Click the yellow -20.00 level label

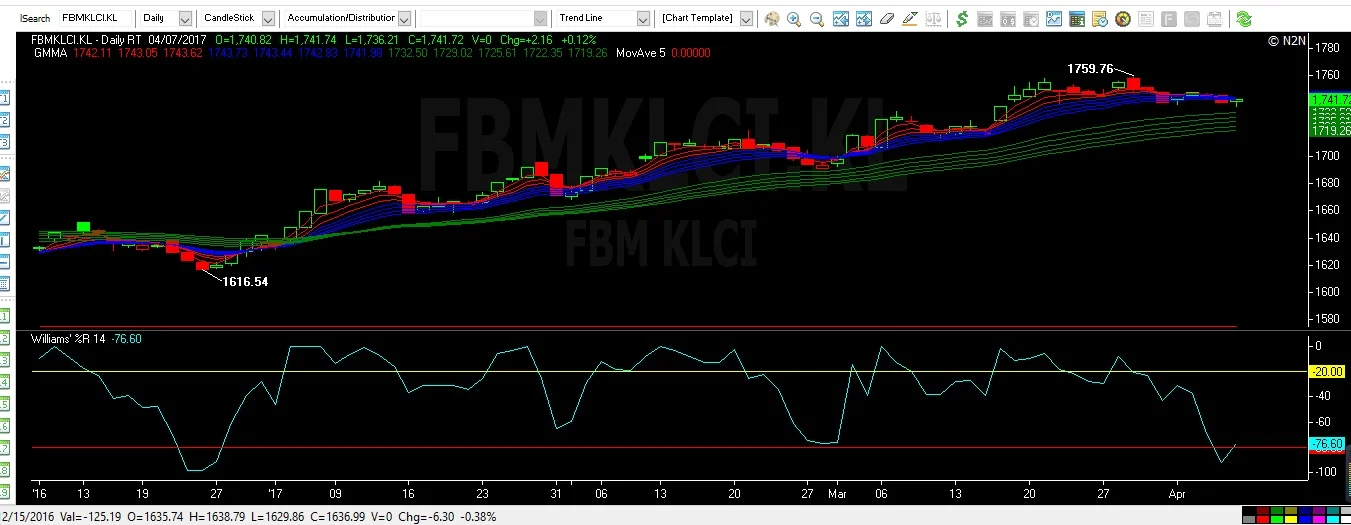1327,371
